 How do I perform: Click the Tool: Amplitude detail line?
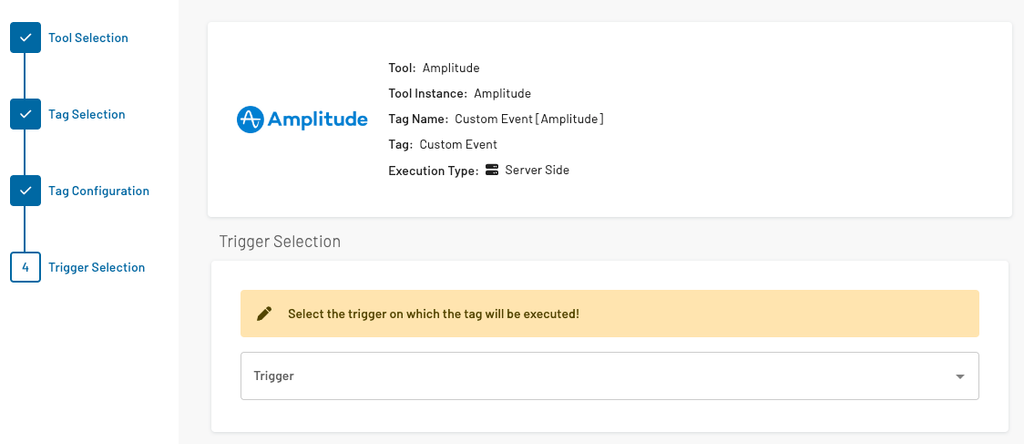click(x=434, y=68)
